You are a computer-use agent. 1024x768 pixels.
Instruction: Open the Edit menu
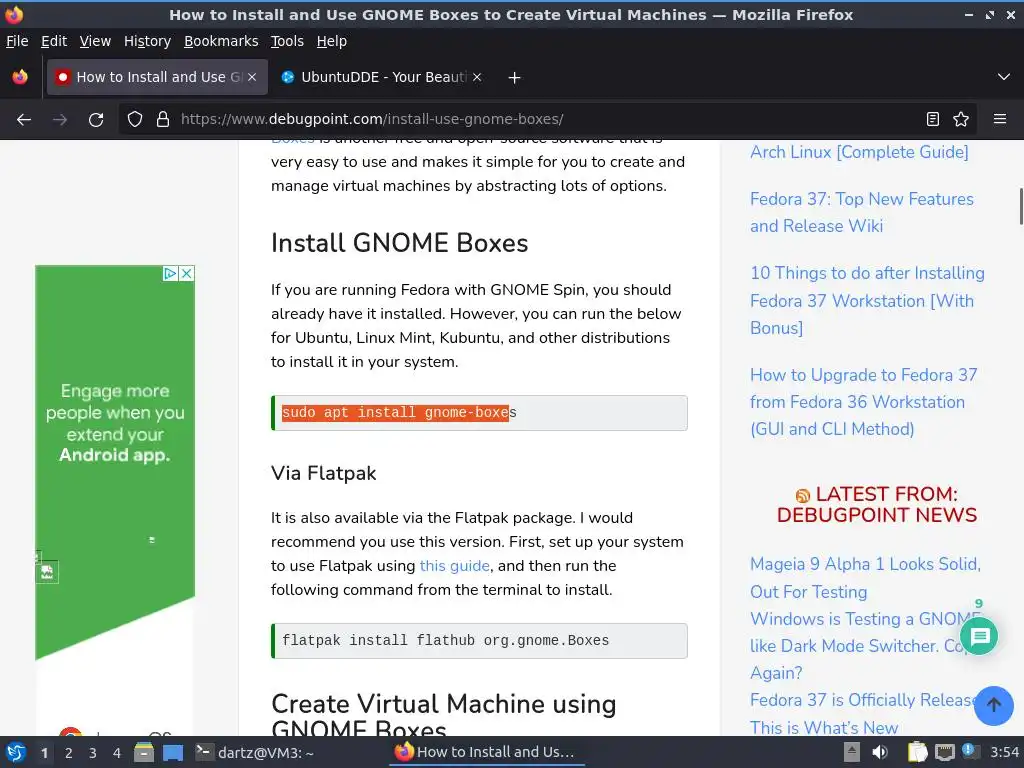click(x=54, y=41)
